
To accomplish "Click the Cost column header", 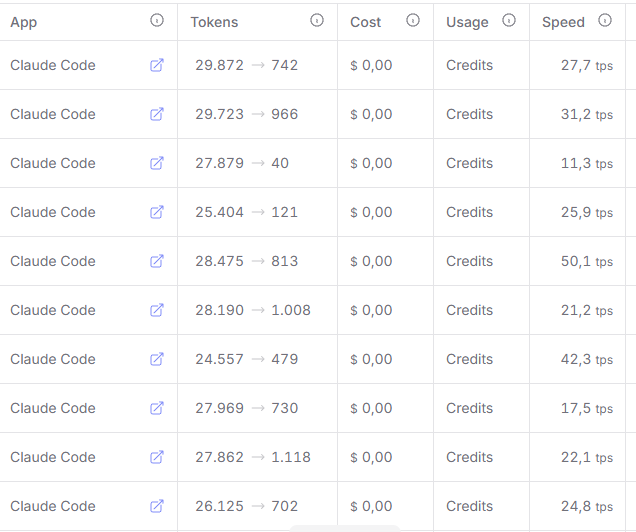I will click(x=365, y=22).
